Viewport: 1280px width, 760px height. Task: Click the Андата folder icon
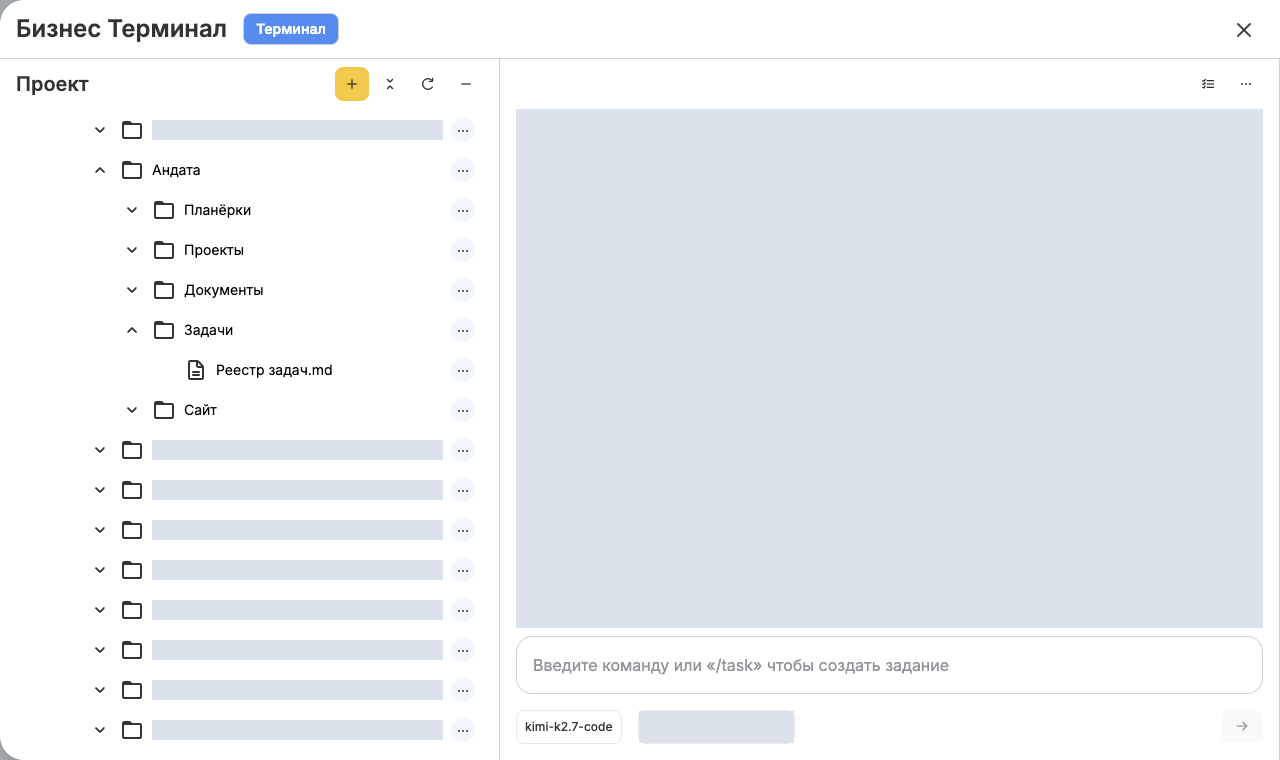132,170
